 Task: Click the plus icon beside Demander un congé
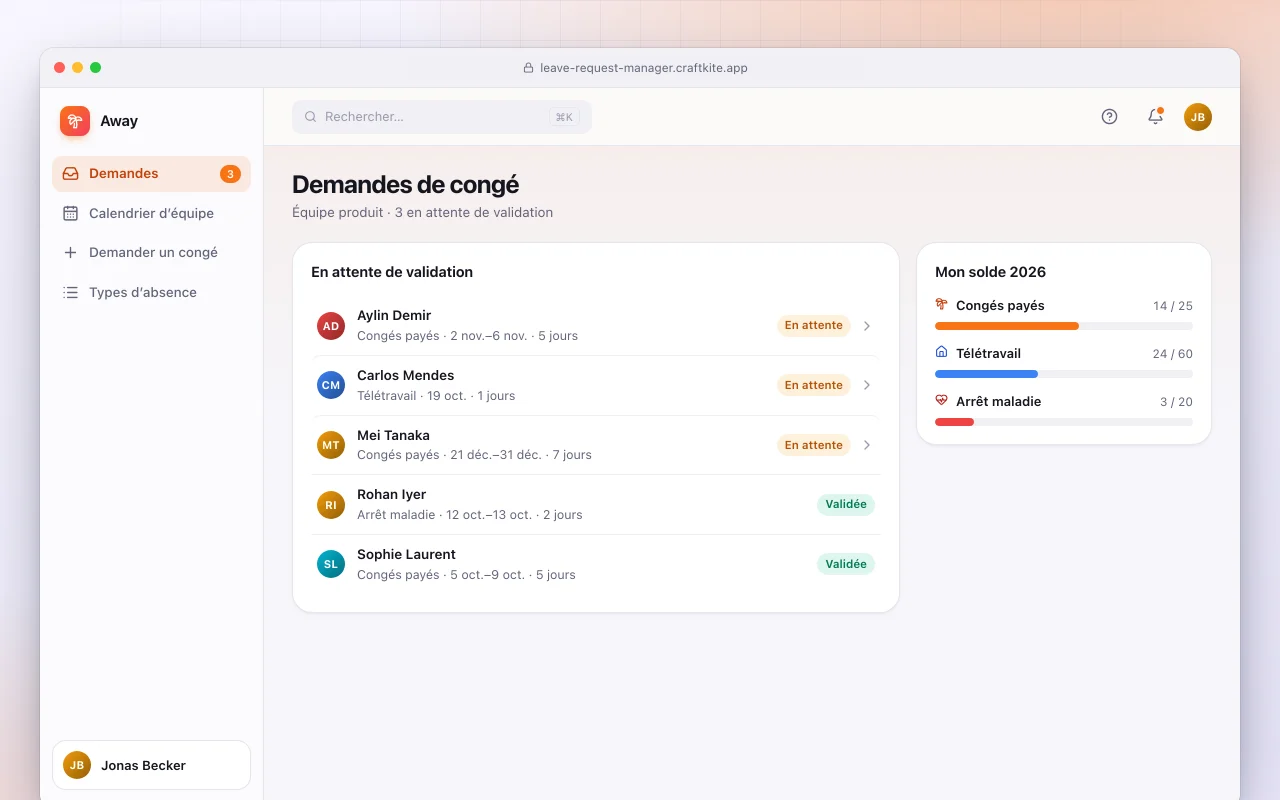click(x=70, y=253)
